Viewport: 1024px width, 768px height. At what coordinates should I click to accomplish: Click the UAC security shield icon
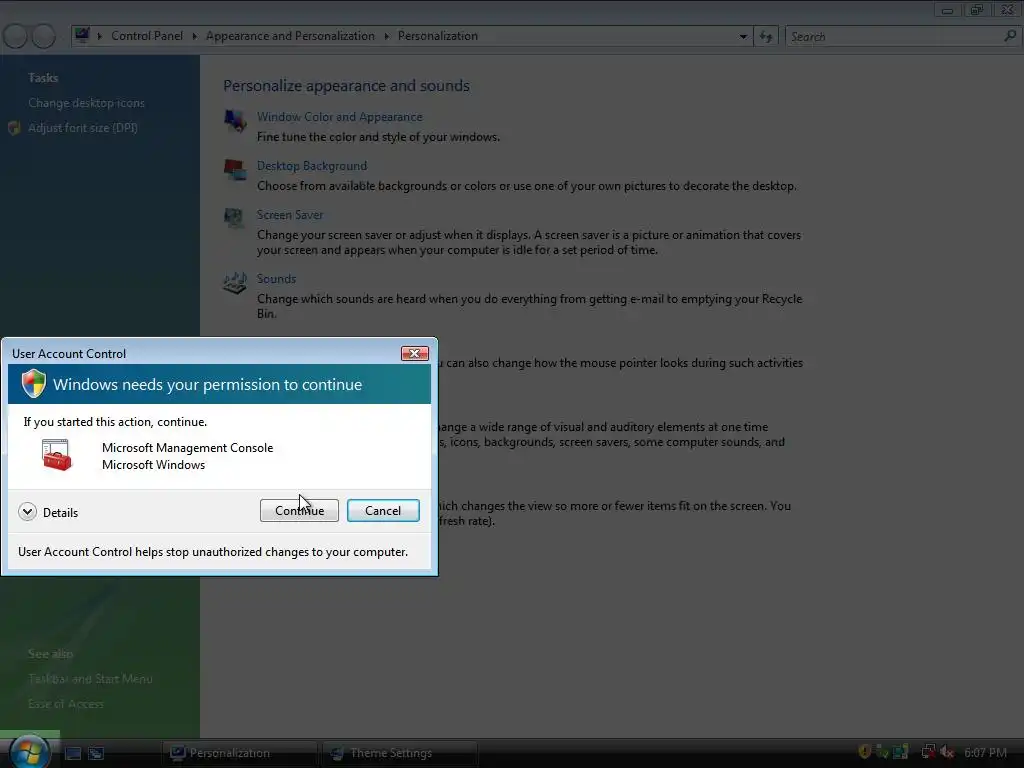click(33, 383)
